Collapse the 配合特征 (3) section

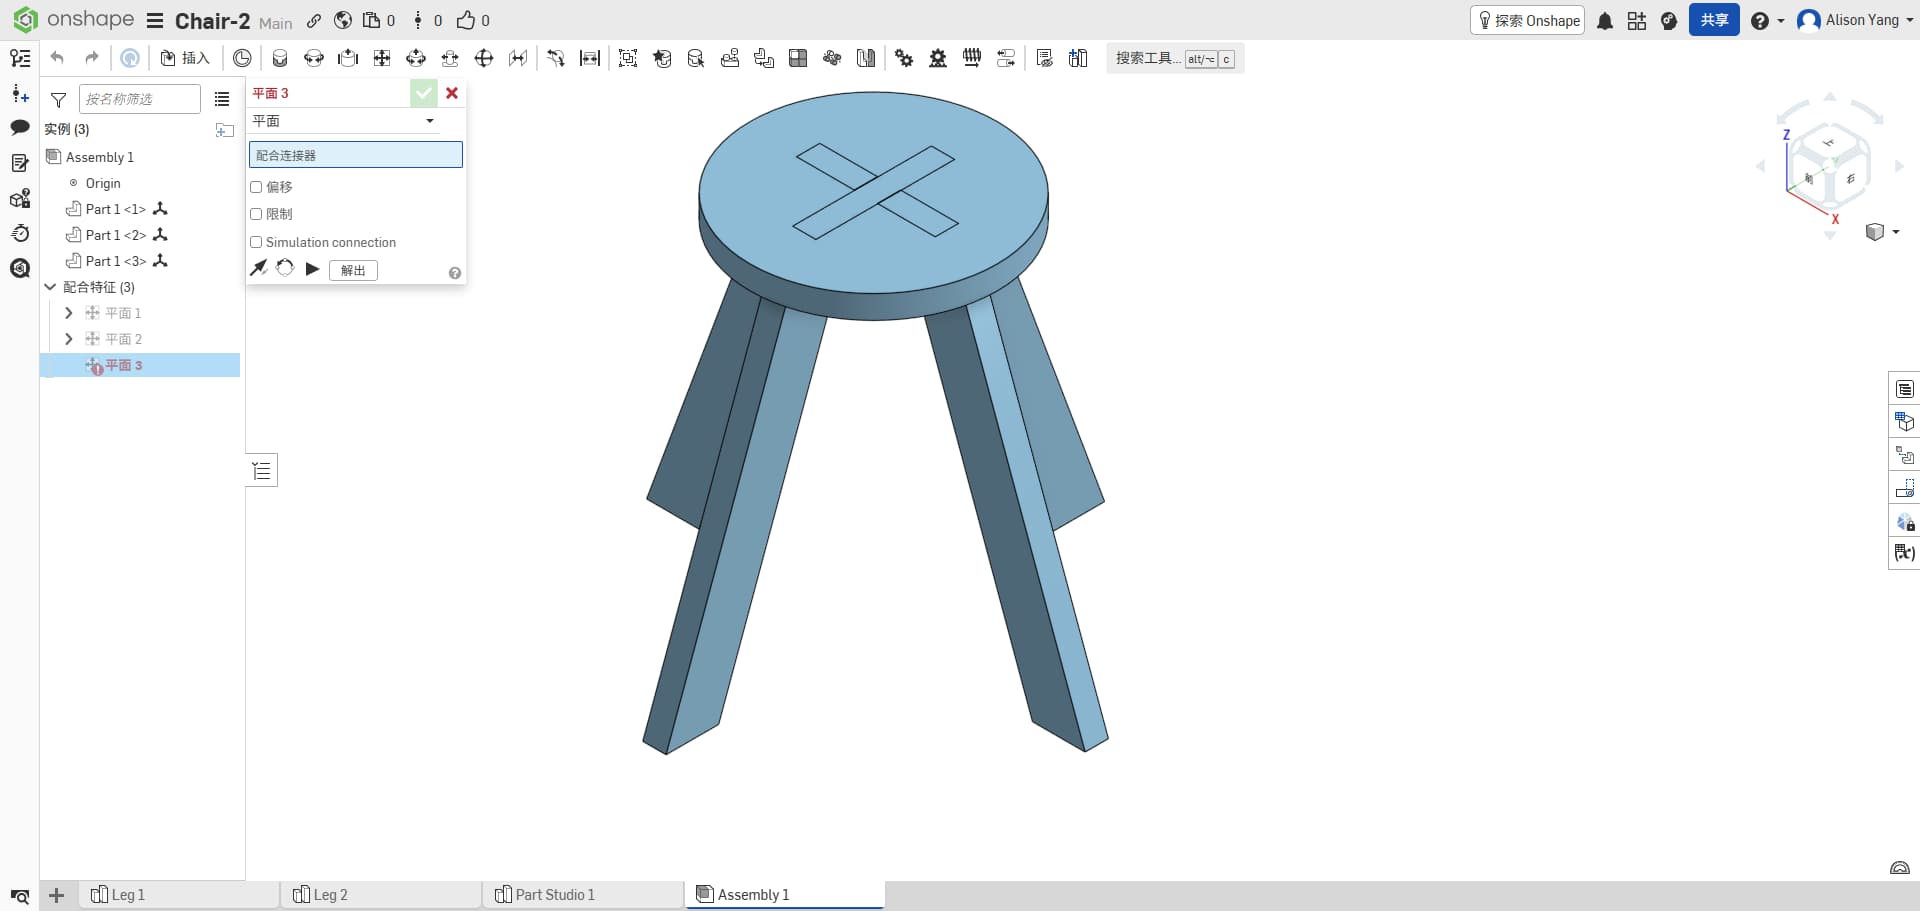tap(50, 287)
